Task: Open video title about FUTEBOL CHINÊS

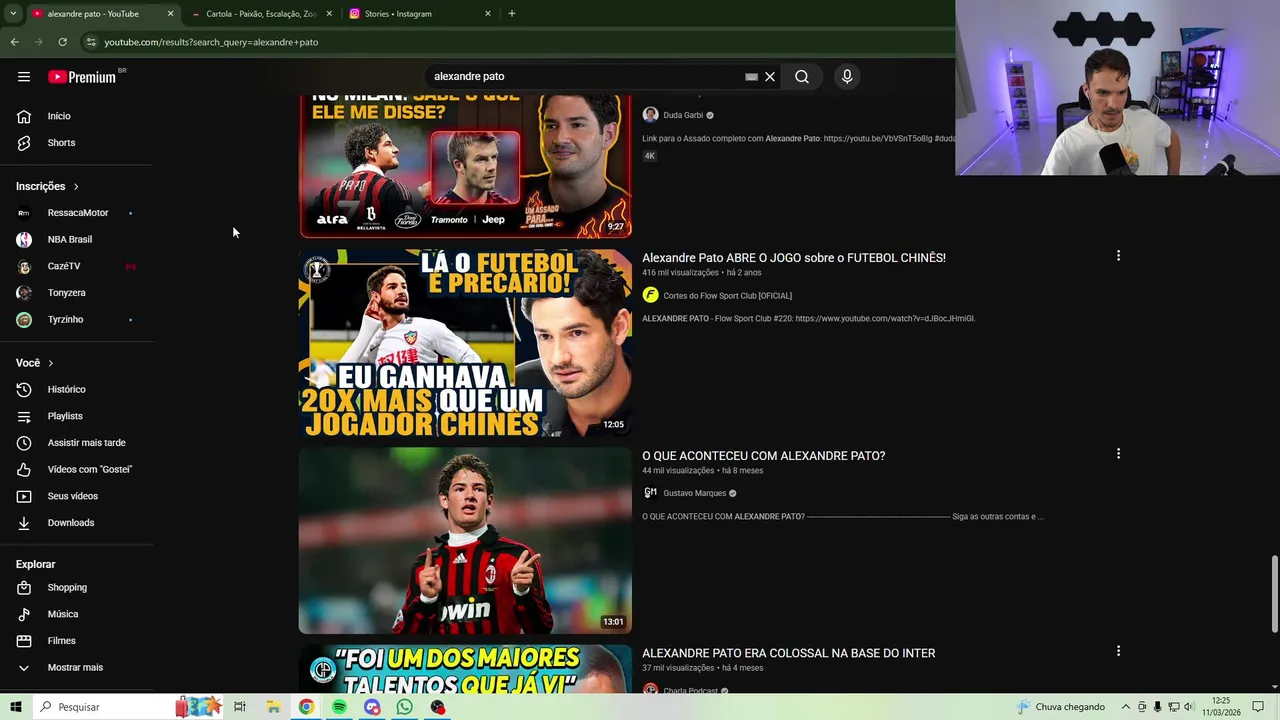Action: [x=794, y=258]
